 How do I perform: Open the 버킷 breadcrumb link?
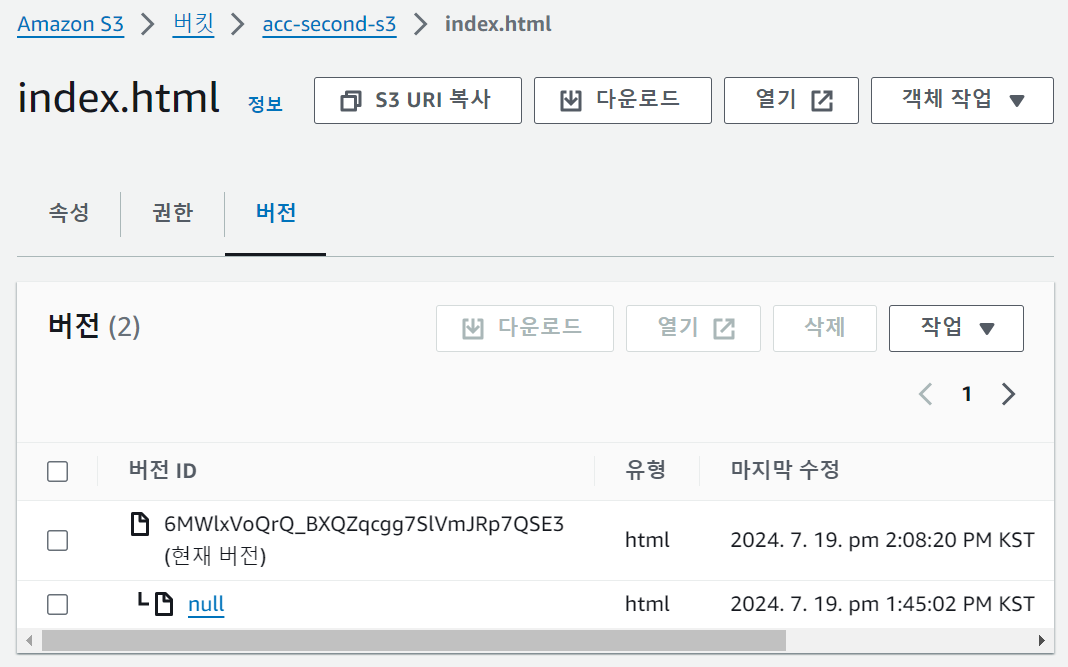click(x=193, y=24)
